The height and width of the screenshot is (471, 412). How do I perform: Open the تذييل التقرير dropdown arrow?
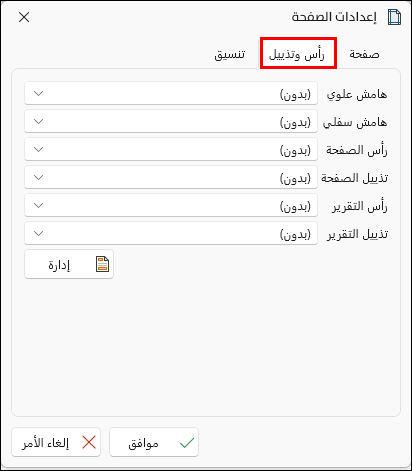[x=39, y=233]
